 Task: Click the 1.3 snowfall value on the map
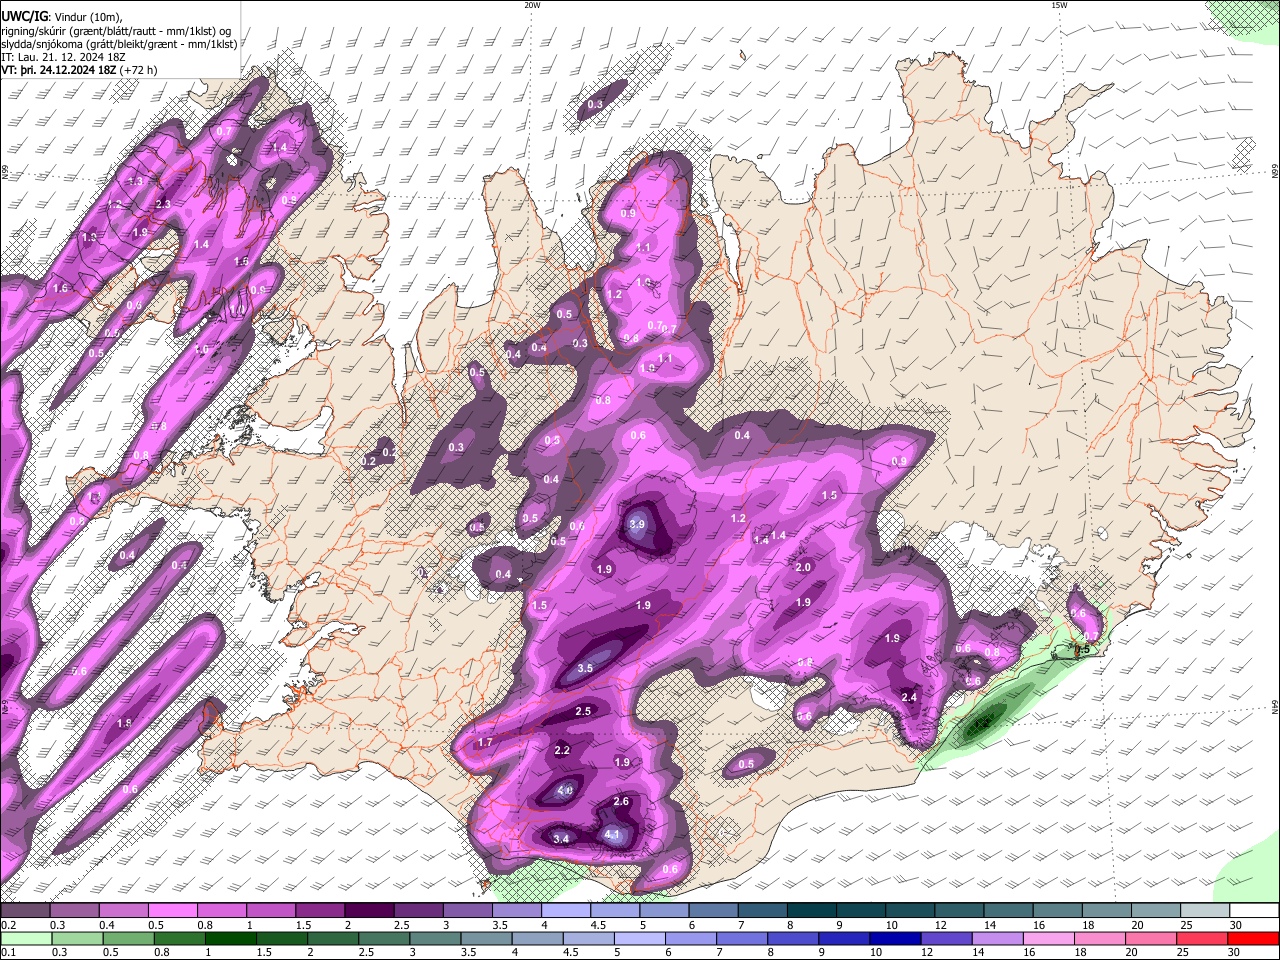tap(137, 181)
